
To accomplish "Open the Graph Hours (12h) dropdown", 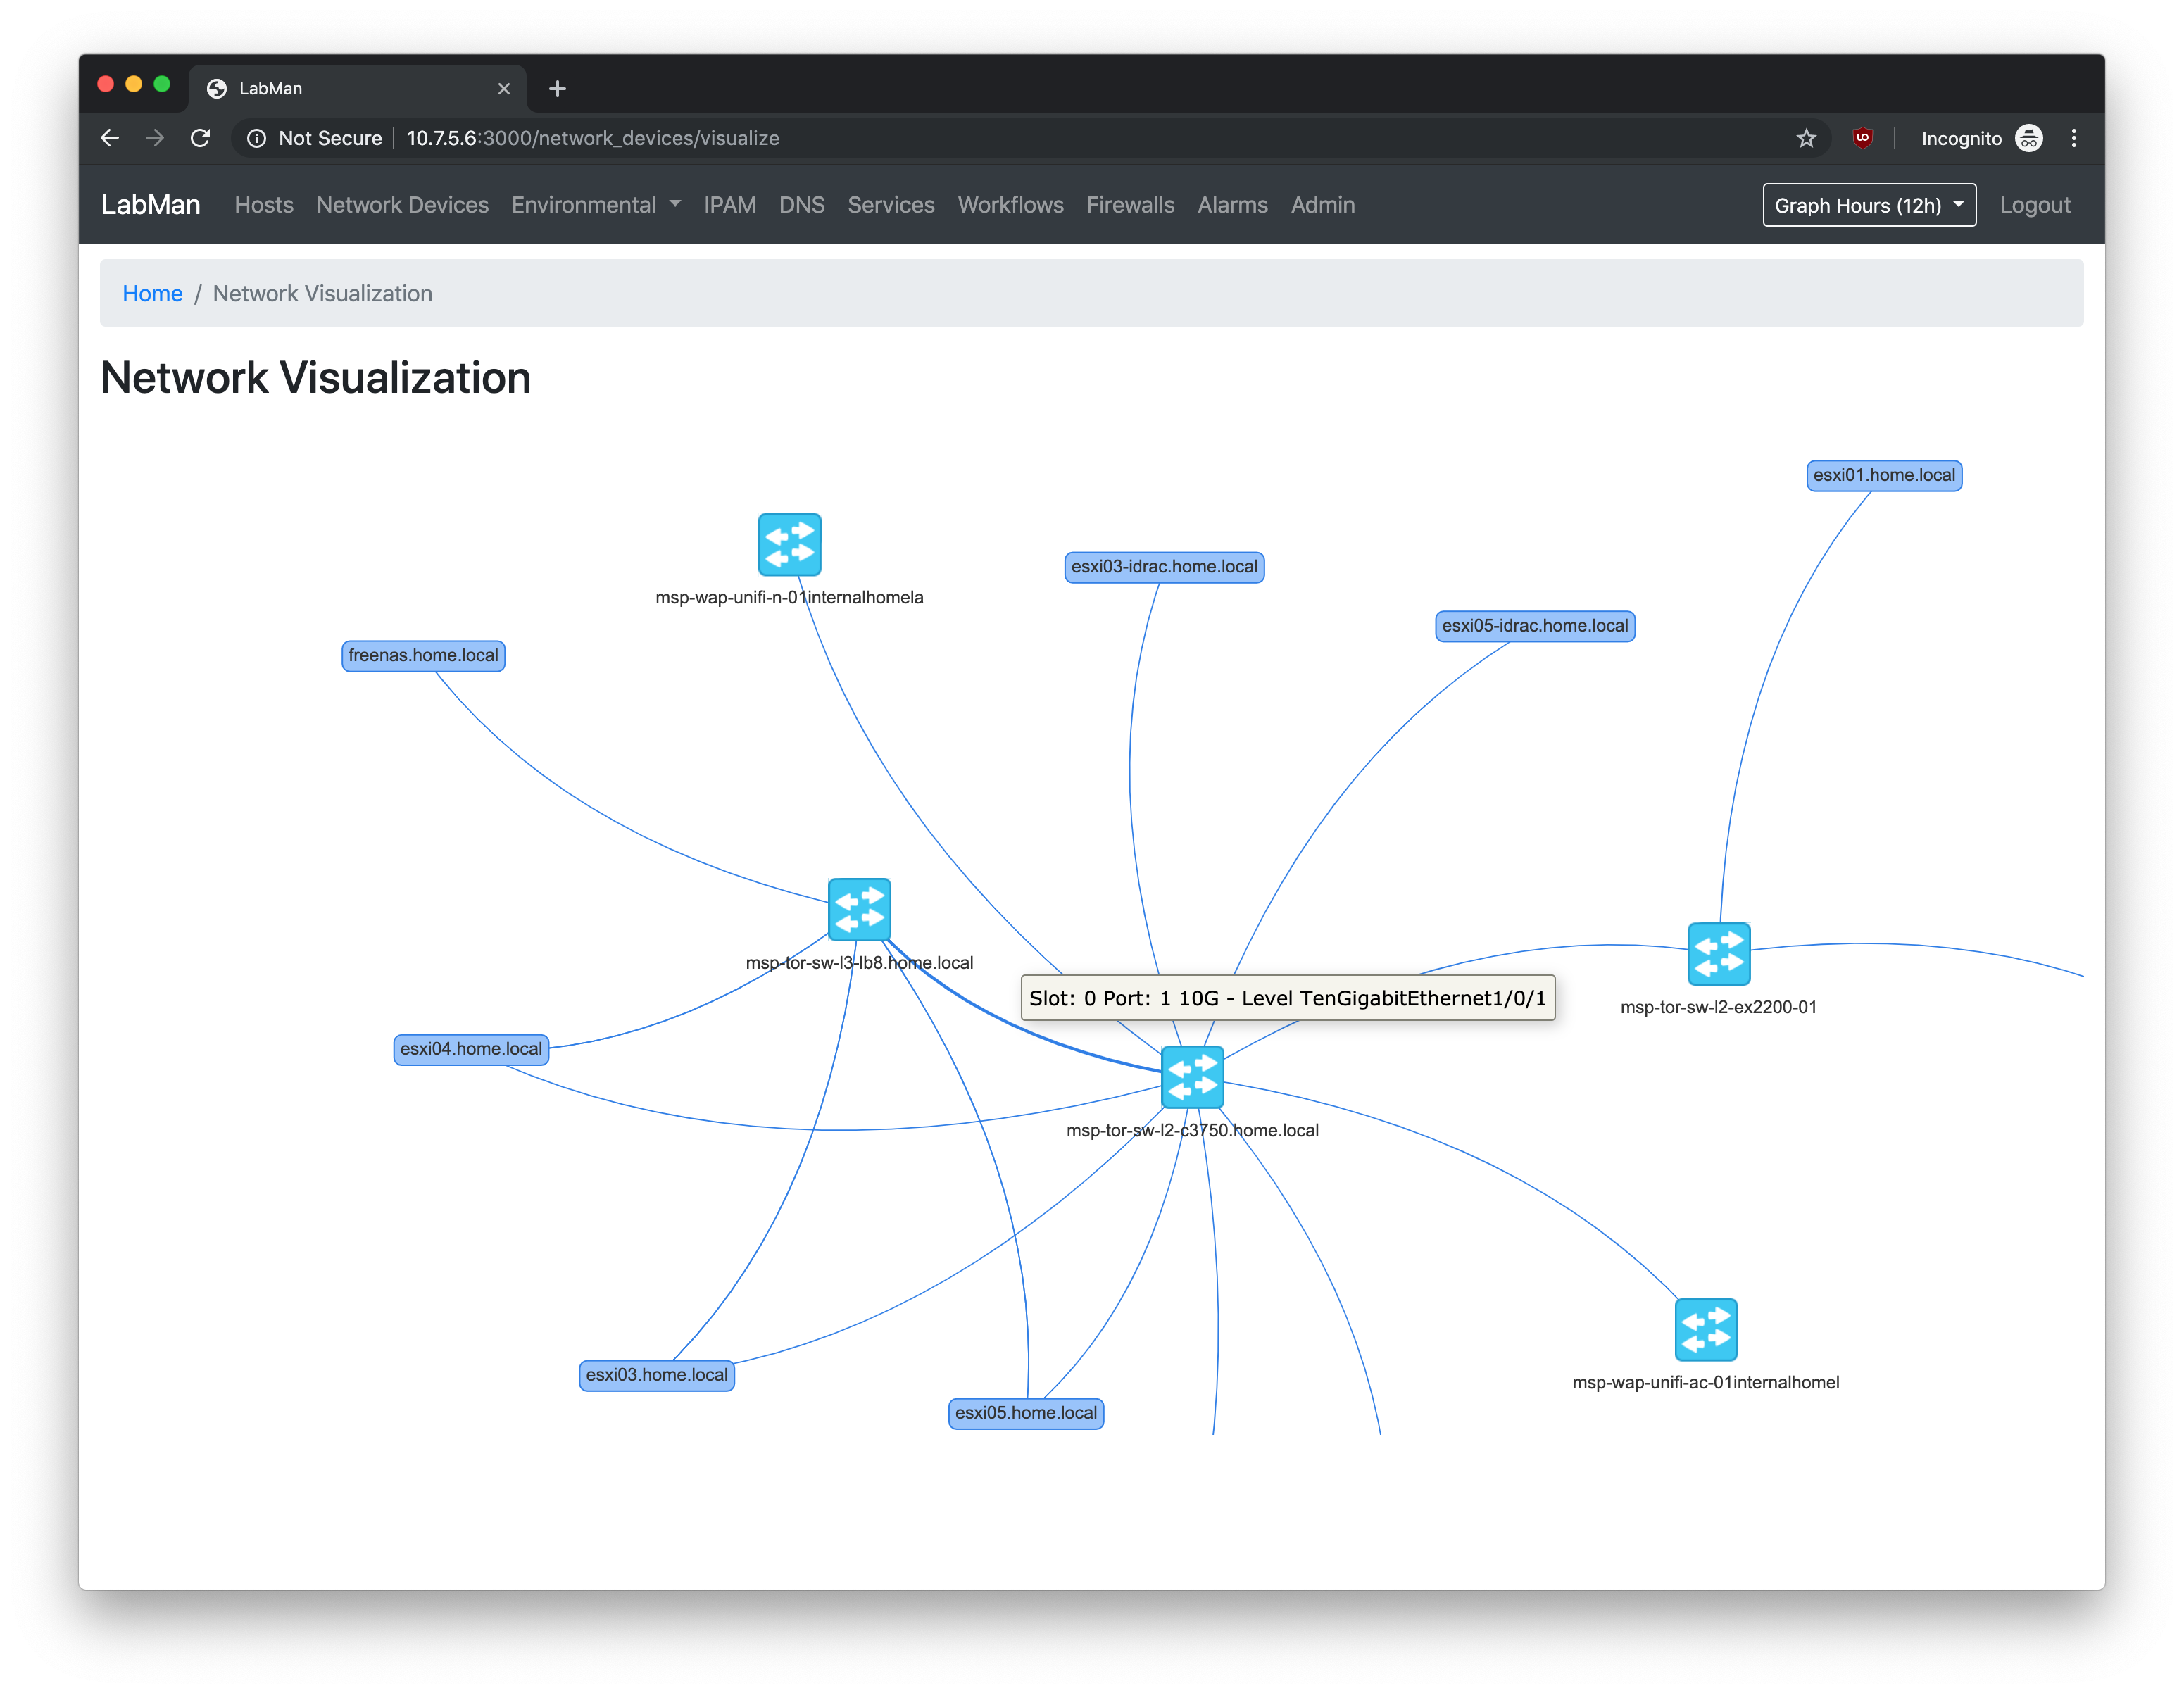I will [1868, 205].
